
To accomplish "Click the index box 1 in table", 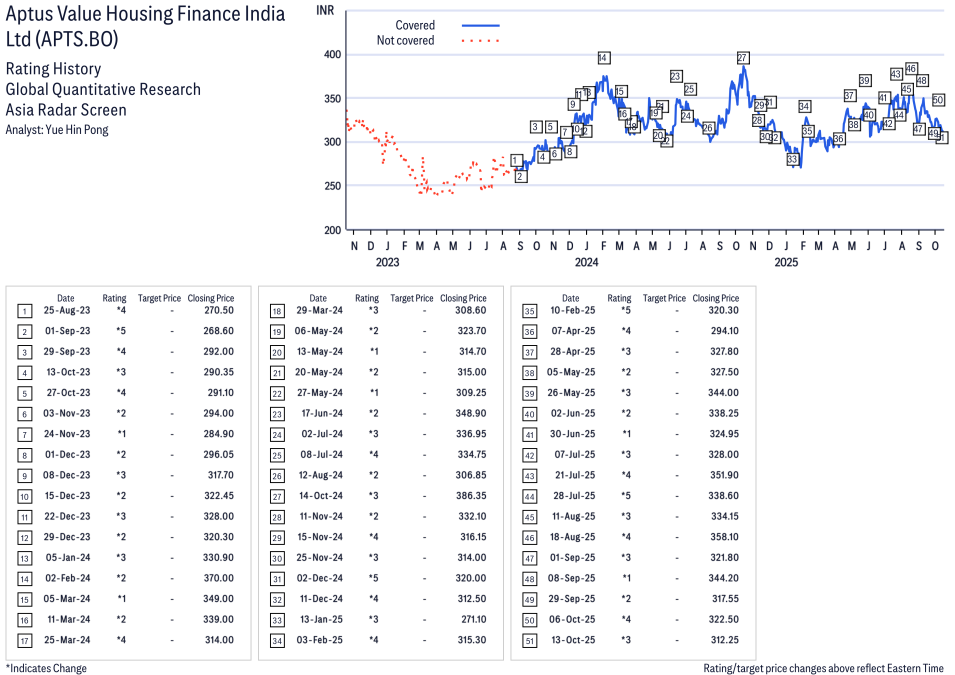I will (x=25, y=311).
